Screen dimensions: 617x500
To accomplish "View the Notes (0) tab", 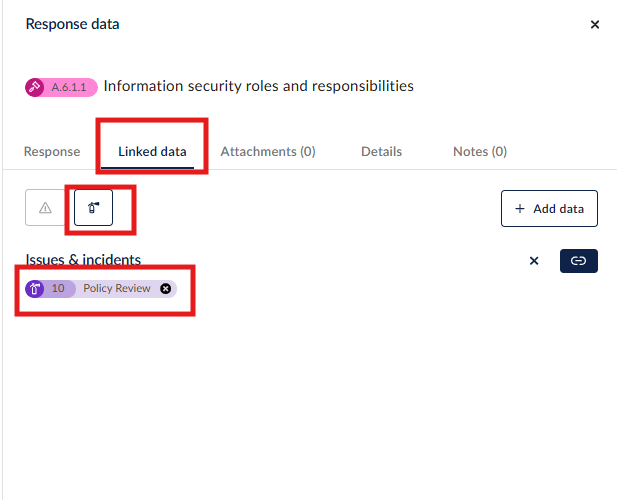I will click(480, 152).
